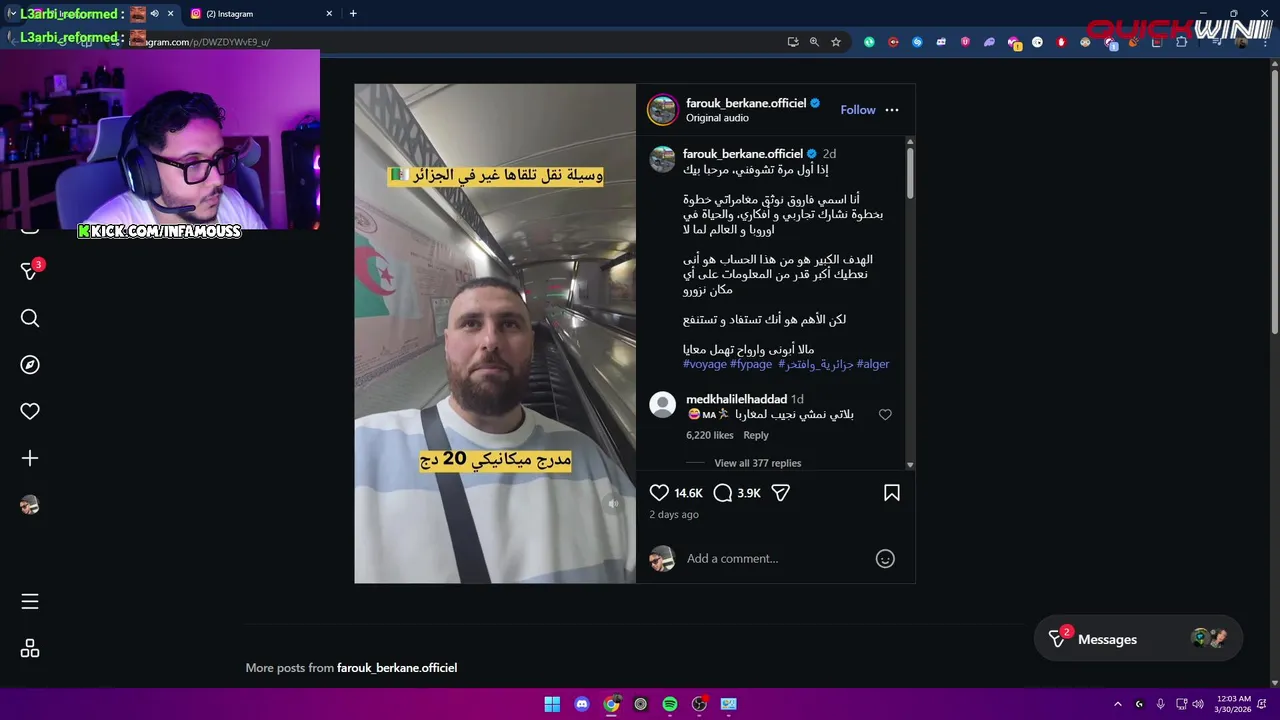
Task: Create new post with plus icon
Action: click(30, 458)
